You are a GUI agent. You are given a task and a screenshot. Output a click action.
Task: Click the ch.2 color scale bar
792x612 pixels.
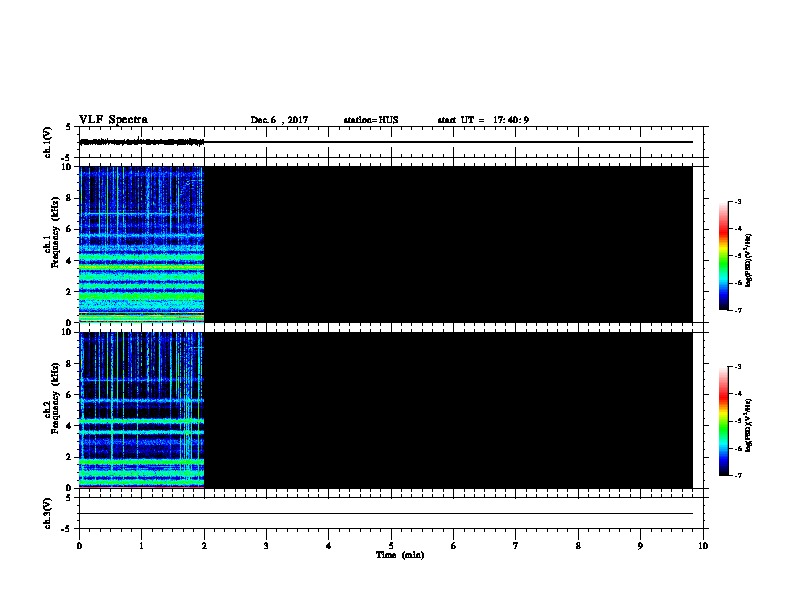[724, 421]
